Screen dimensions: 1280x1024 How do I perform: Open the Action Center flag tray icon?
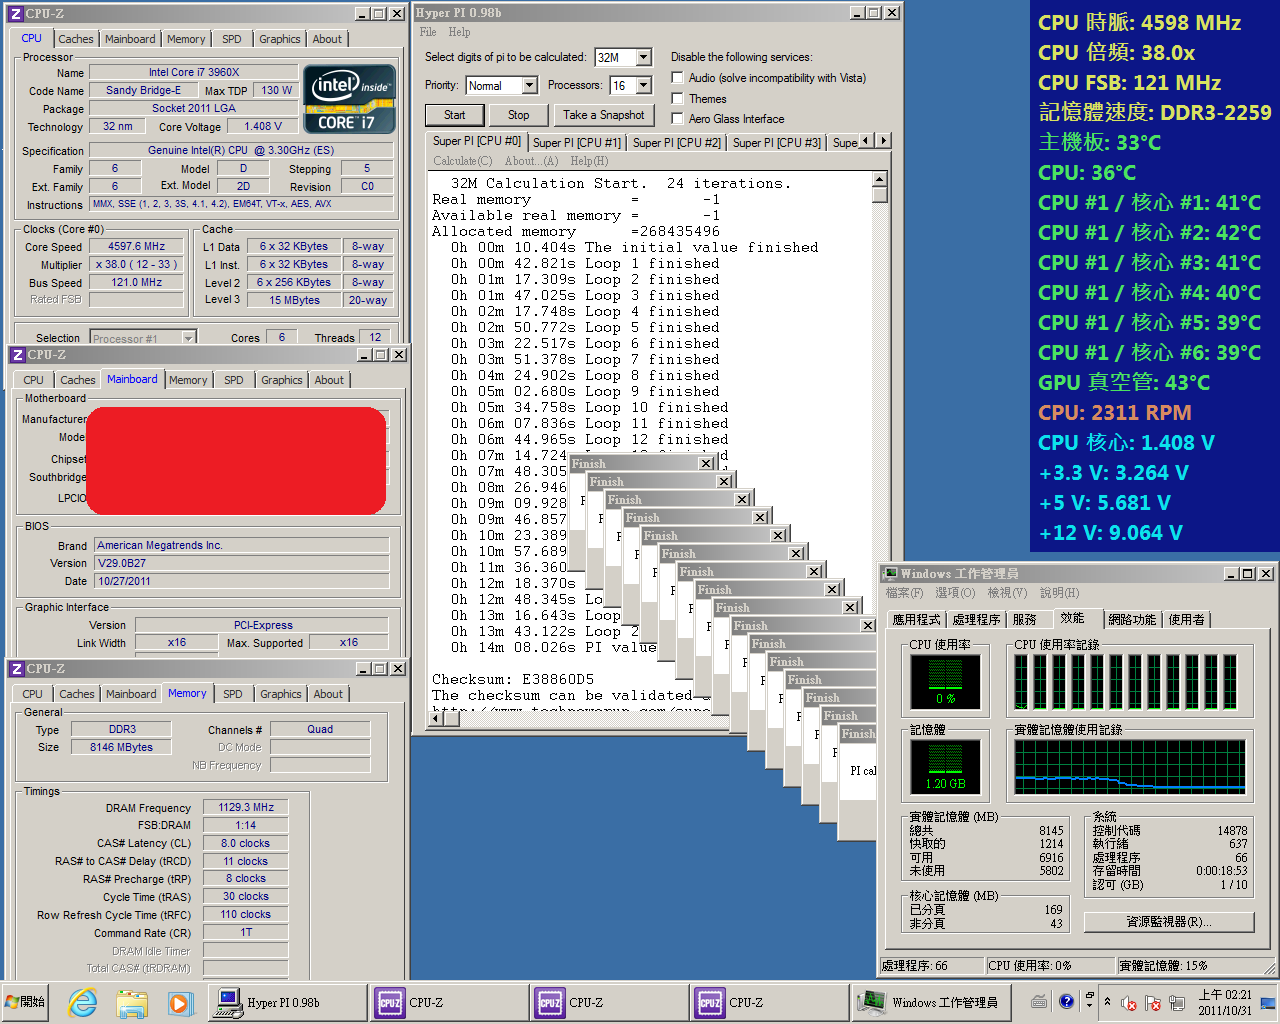1152,1002
